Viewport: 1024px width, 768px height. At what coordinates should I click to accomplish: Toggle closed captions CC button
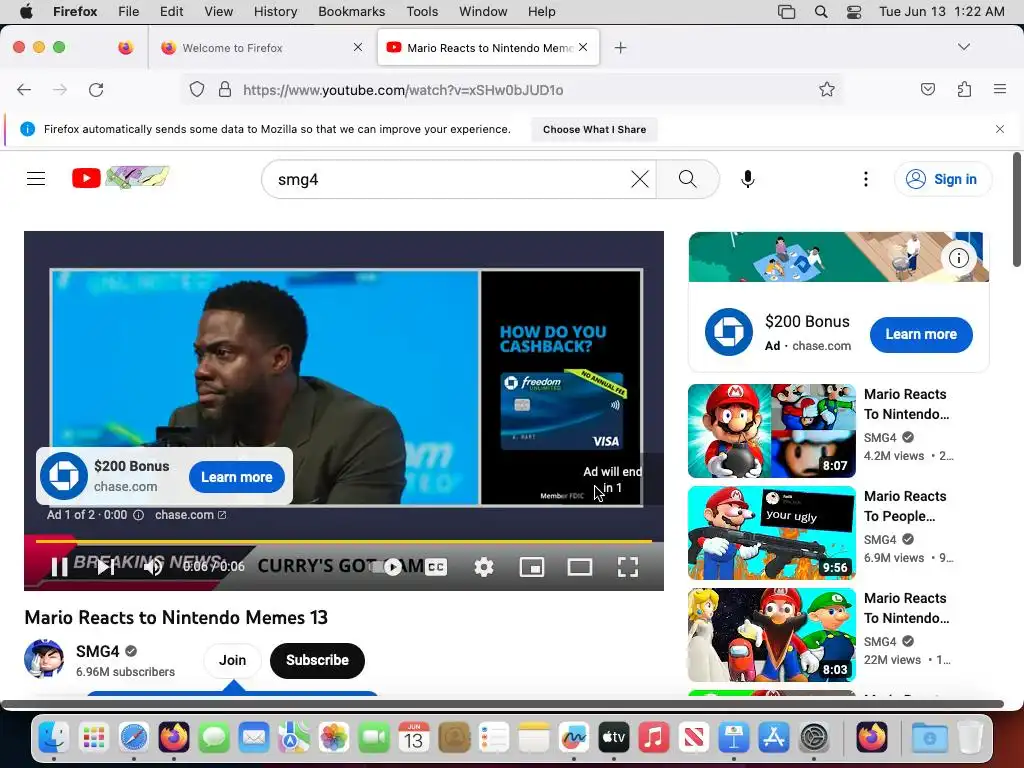pyautogui.click(x=436, y=567)
